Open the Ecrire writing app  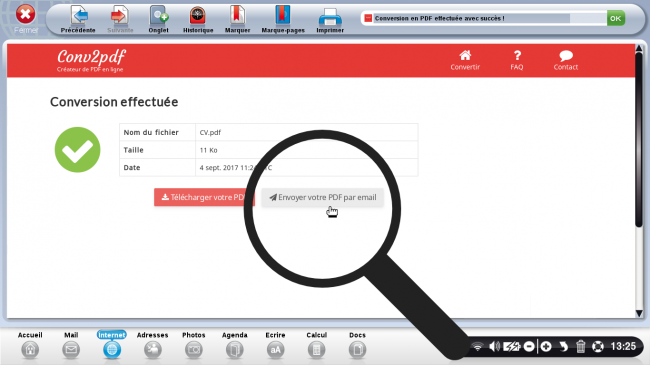[275, 345]
